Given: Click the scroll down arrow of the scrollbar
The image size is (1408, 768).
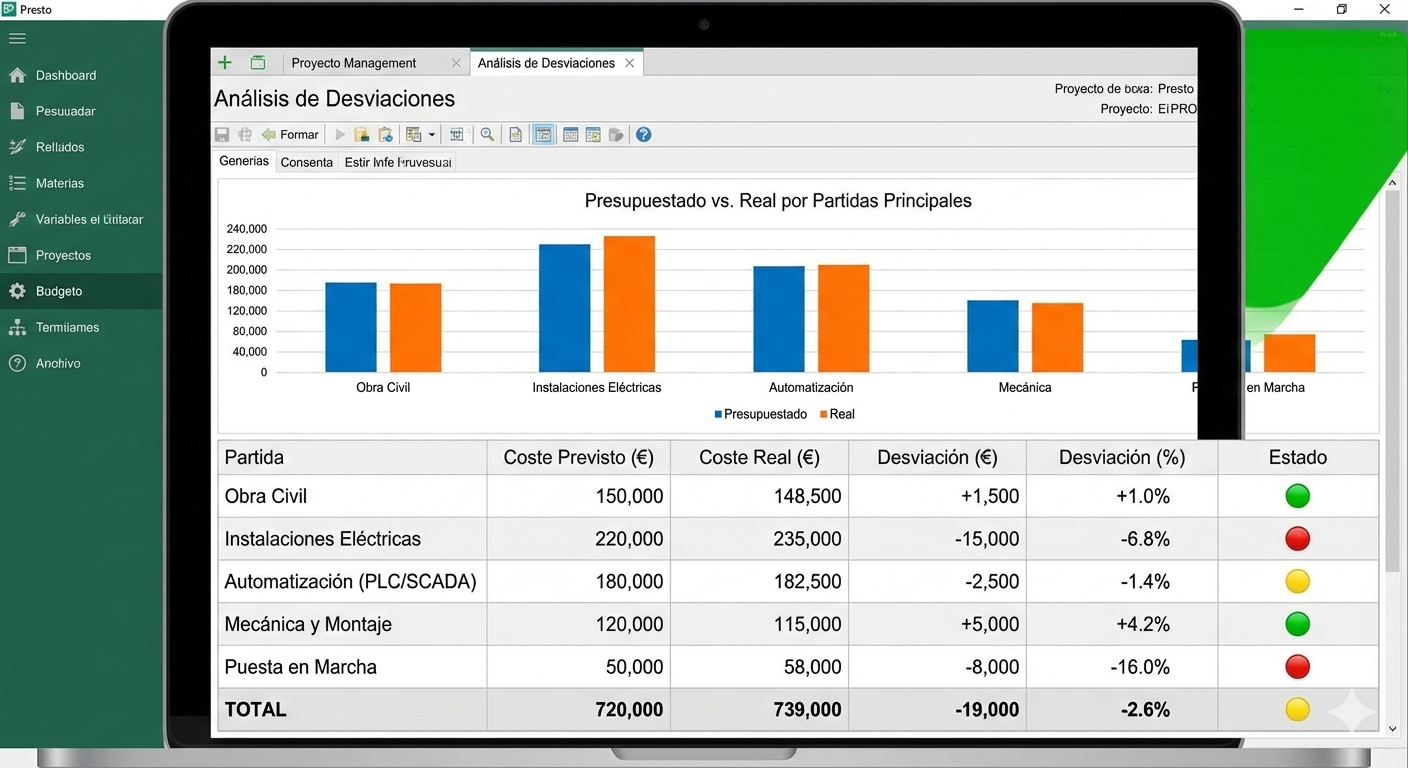Looking at the screenshot, I should pos(1392,730).
